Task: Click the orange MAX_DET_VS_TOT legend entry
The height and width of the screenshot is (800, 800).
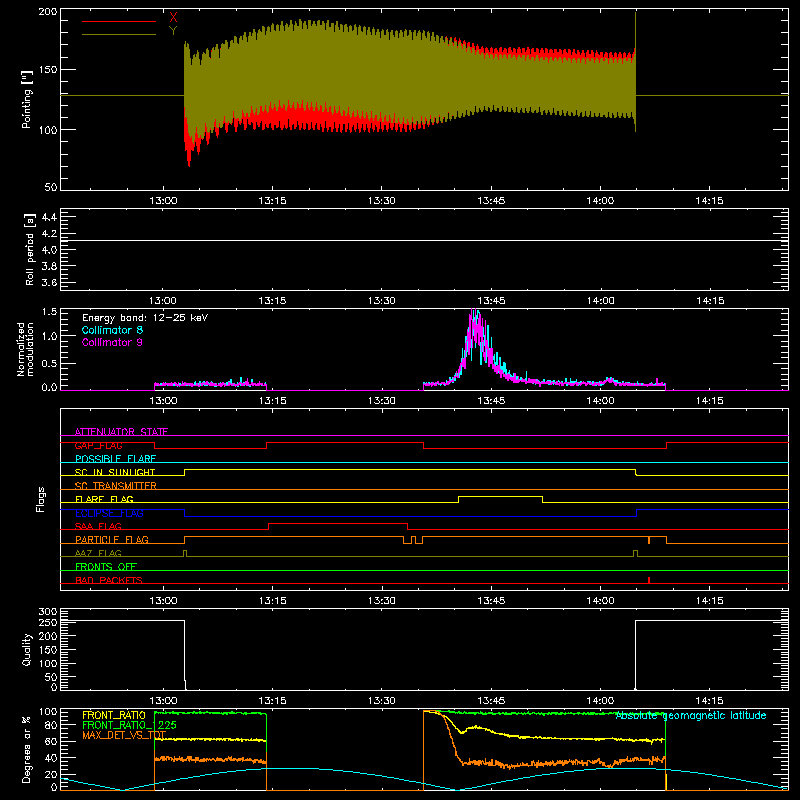Action: point(124,735)
